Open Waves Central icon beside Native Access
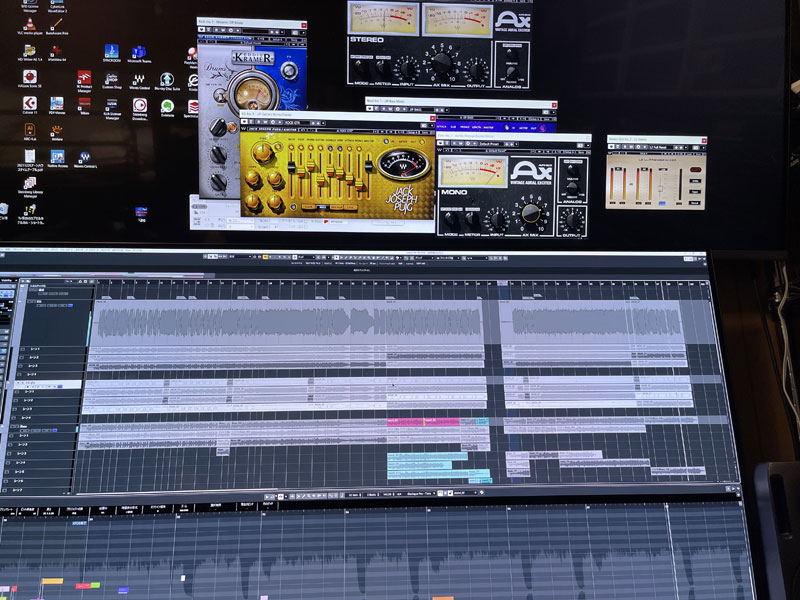 coord(85,160)
